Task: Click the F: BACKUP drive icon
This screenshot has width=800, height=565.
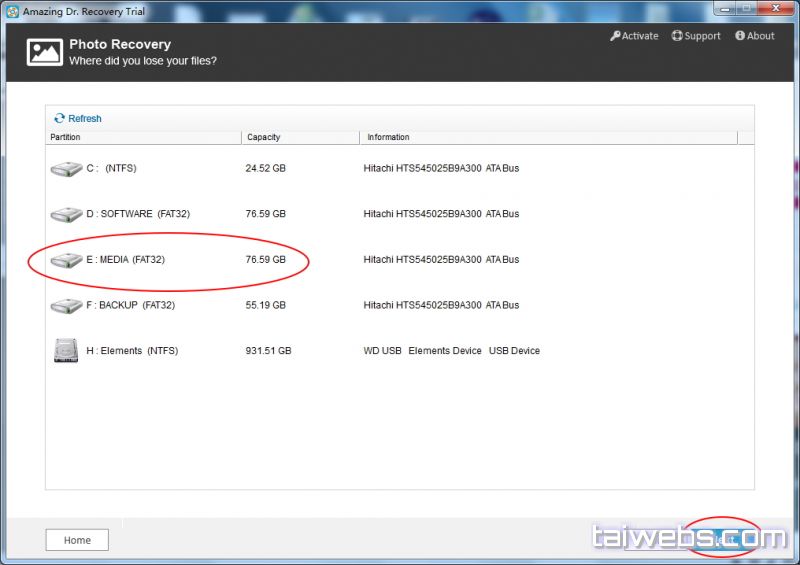Action: pos(66,306)
